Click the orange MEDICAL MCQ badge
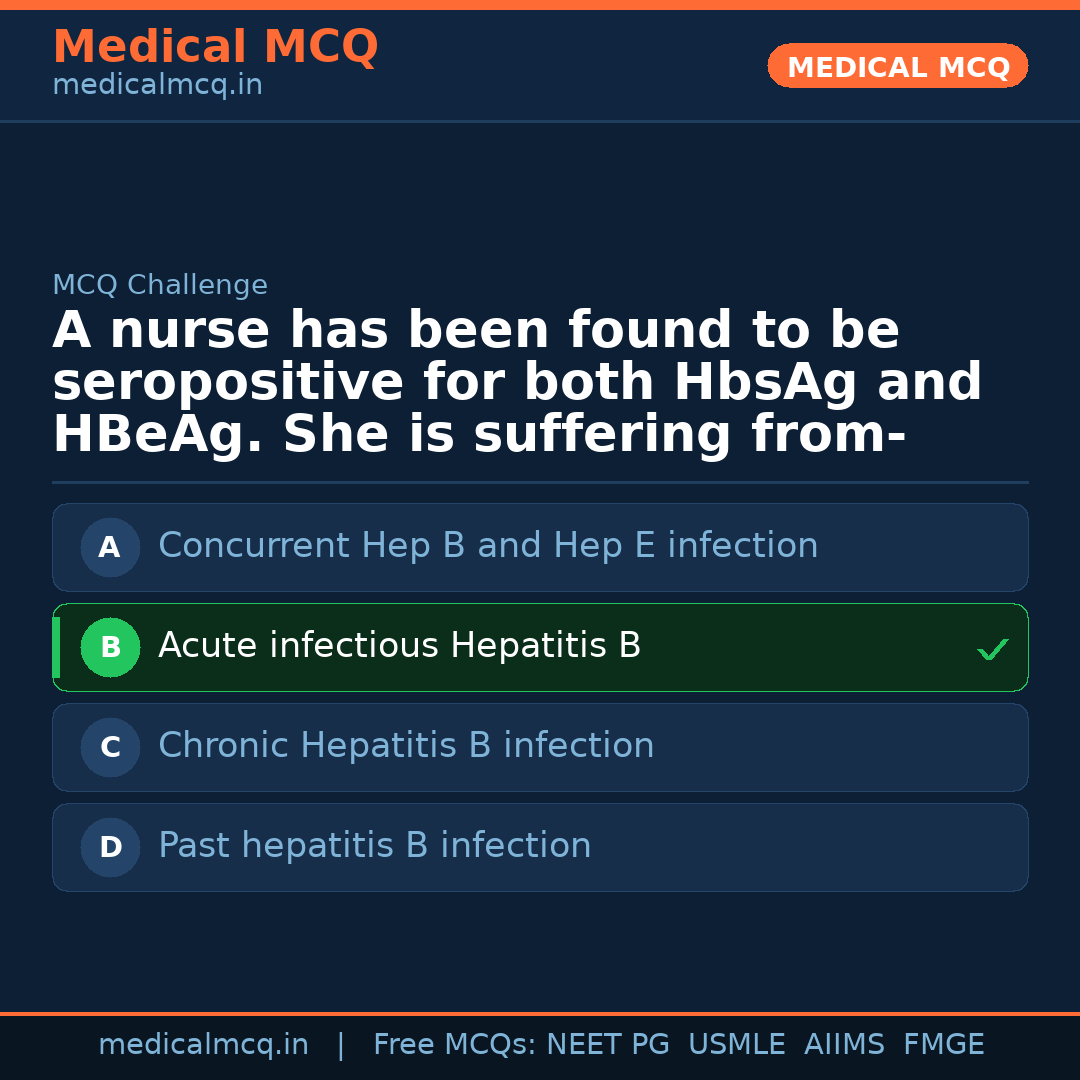 pos(897,66)
